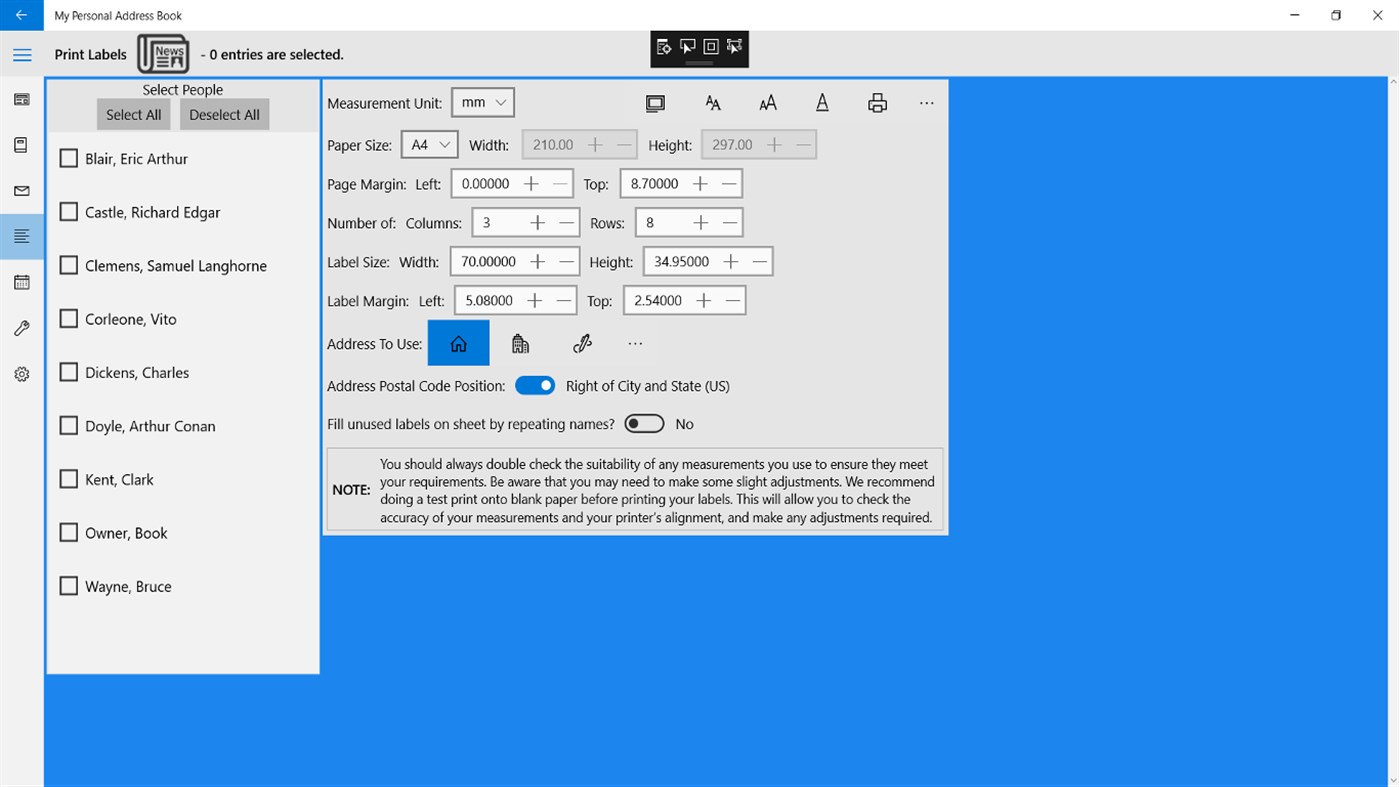The image size is (1399, 787).
Task: Select the label font style icon
Action: [x=713, y=102]
